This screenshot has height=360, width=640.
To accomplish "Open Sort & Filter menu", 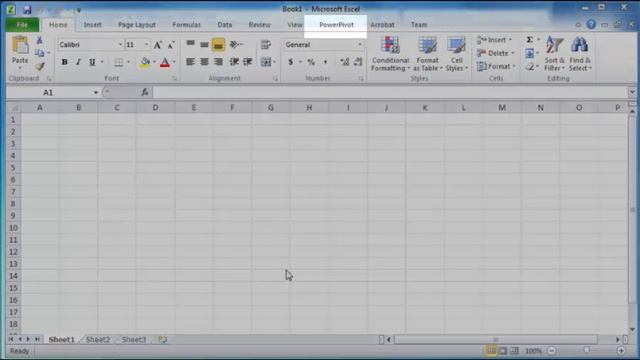I will click(554, 54).
